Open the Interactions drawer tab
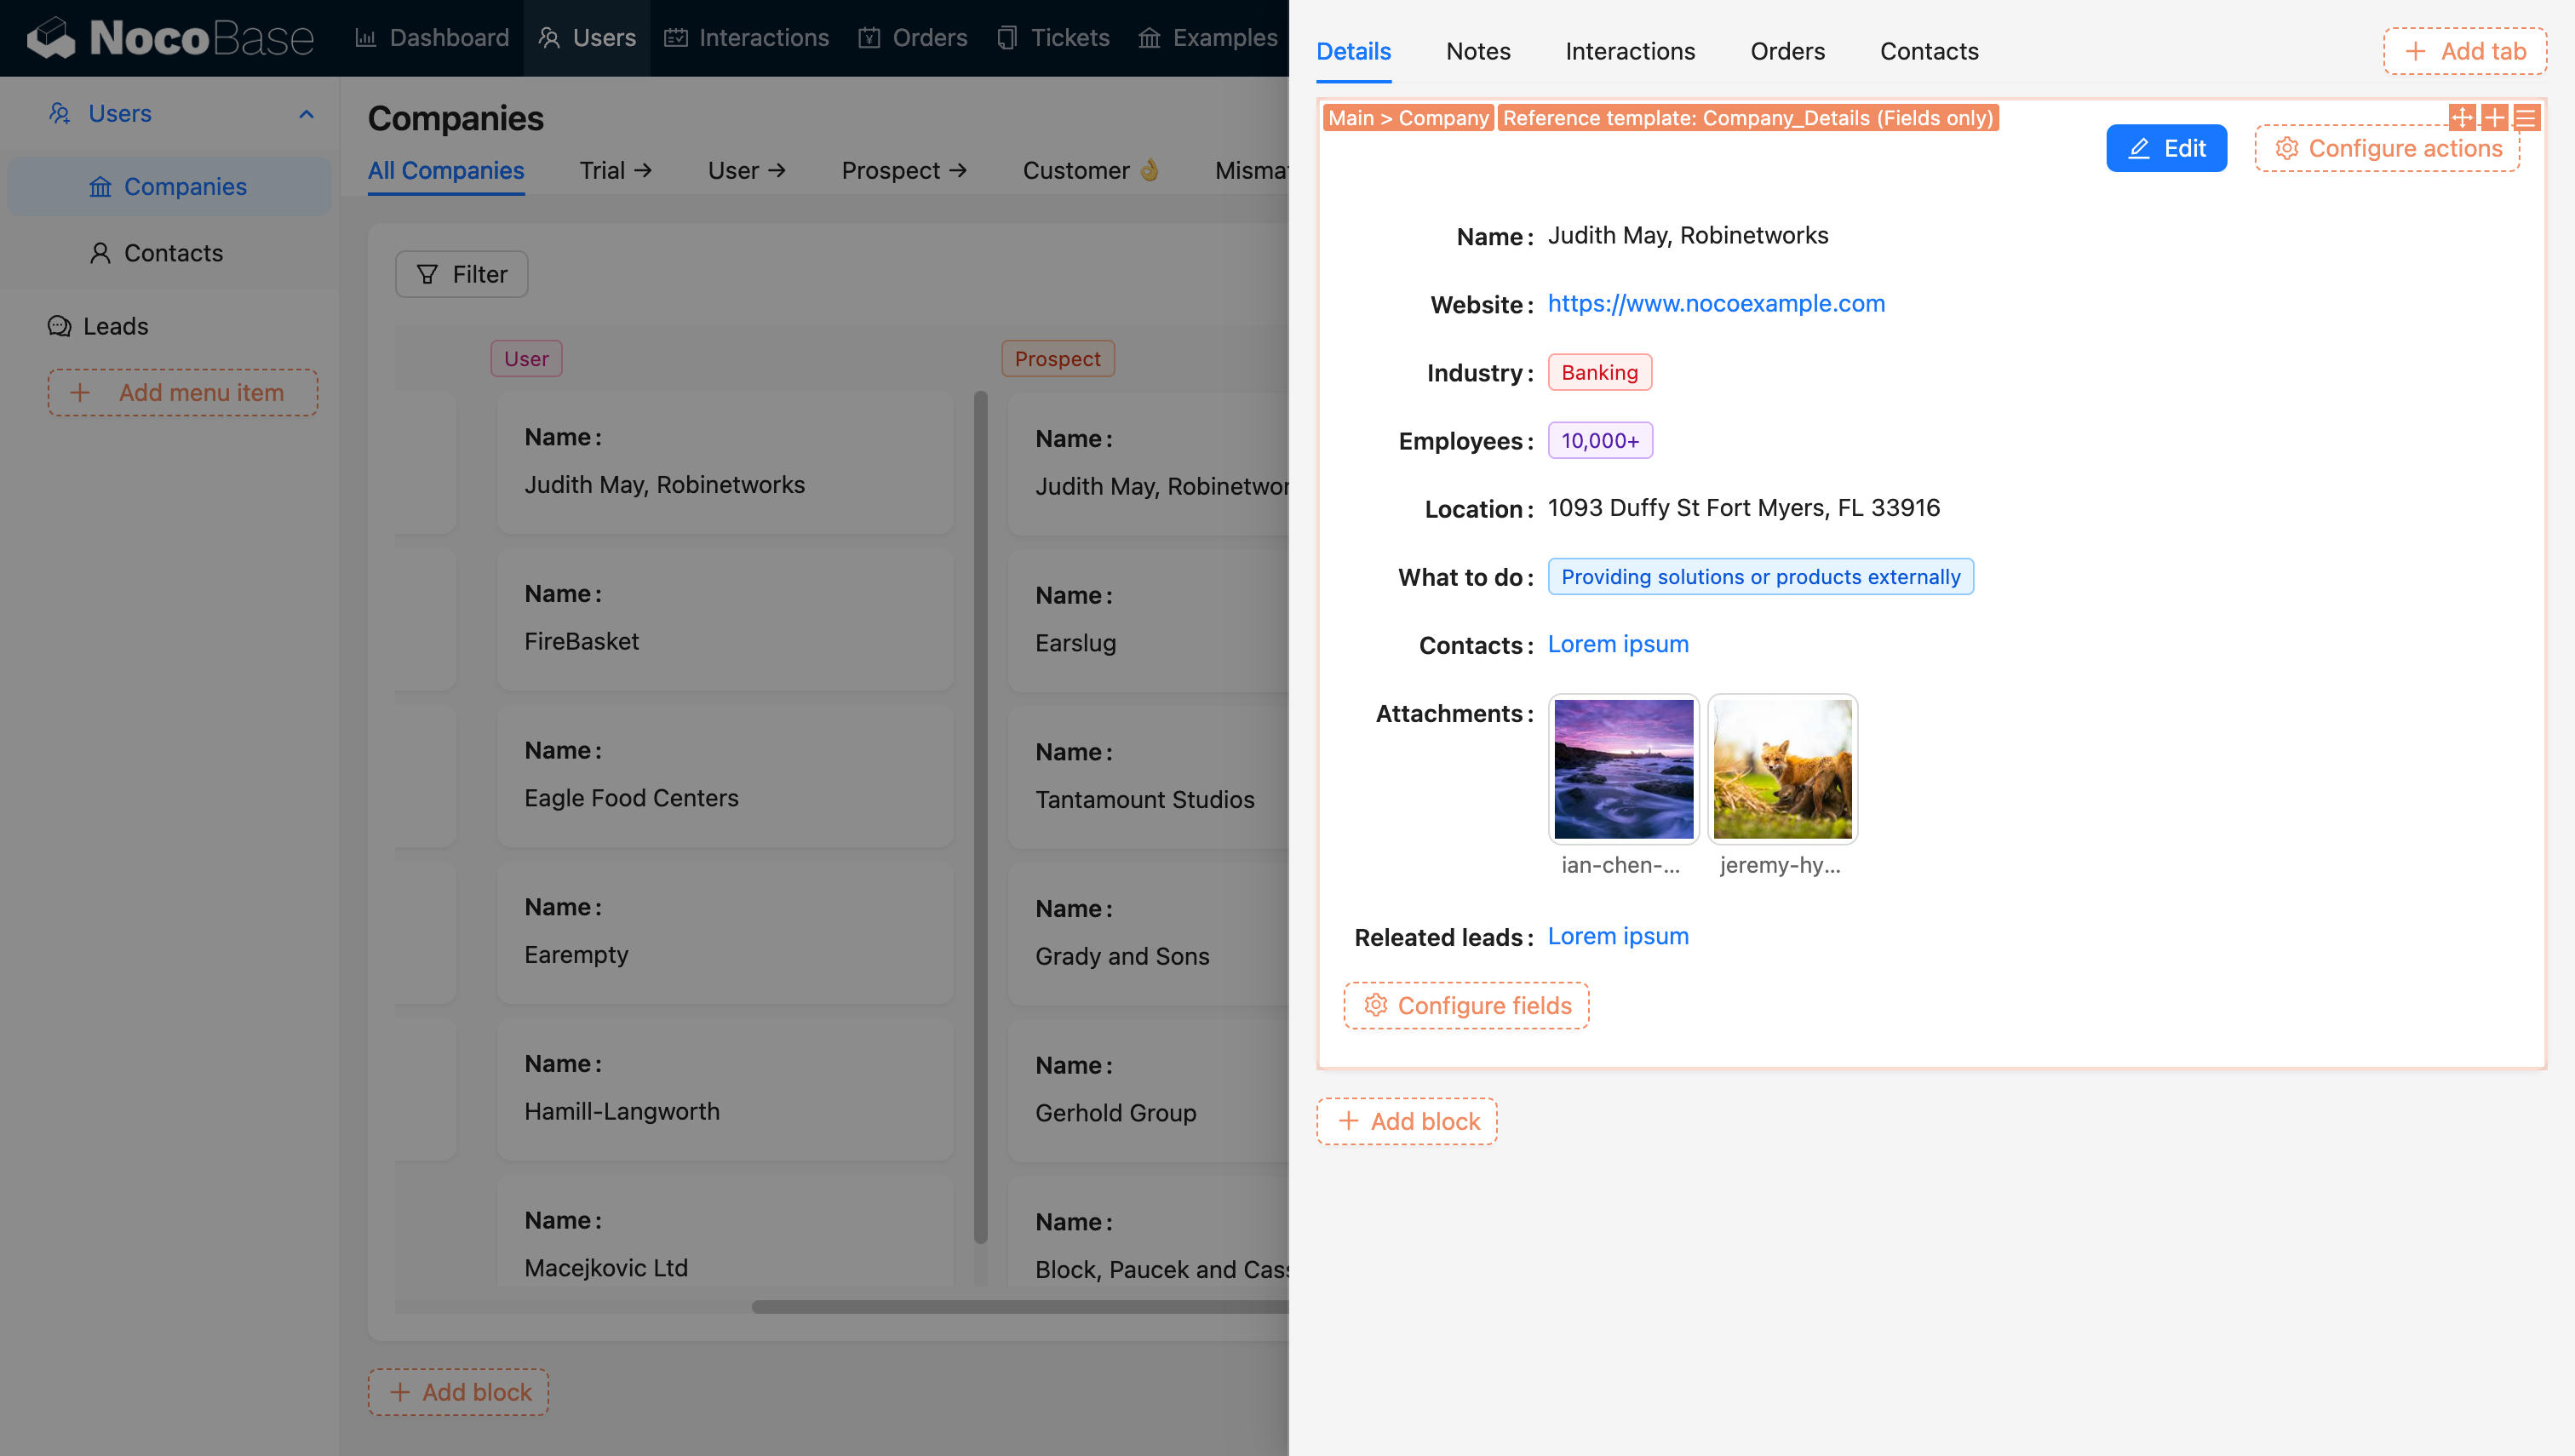 tap(1629, 51)
